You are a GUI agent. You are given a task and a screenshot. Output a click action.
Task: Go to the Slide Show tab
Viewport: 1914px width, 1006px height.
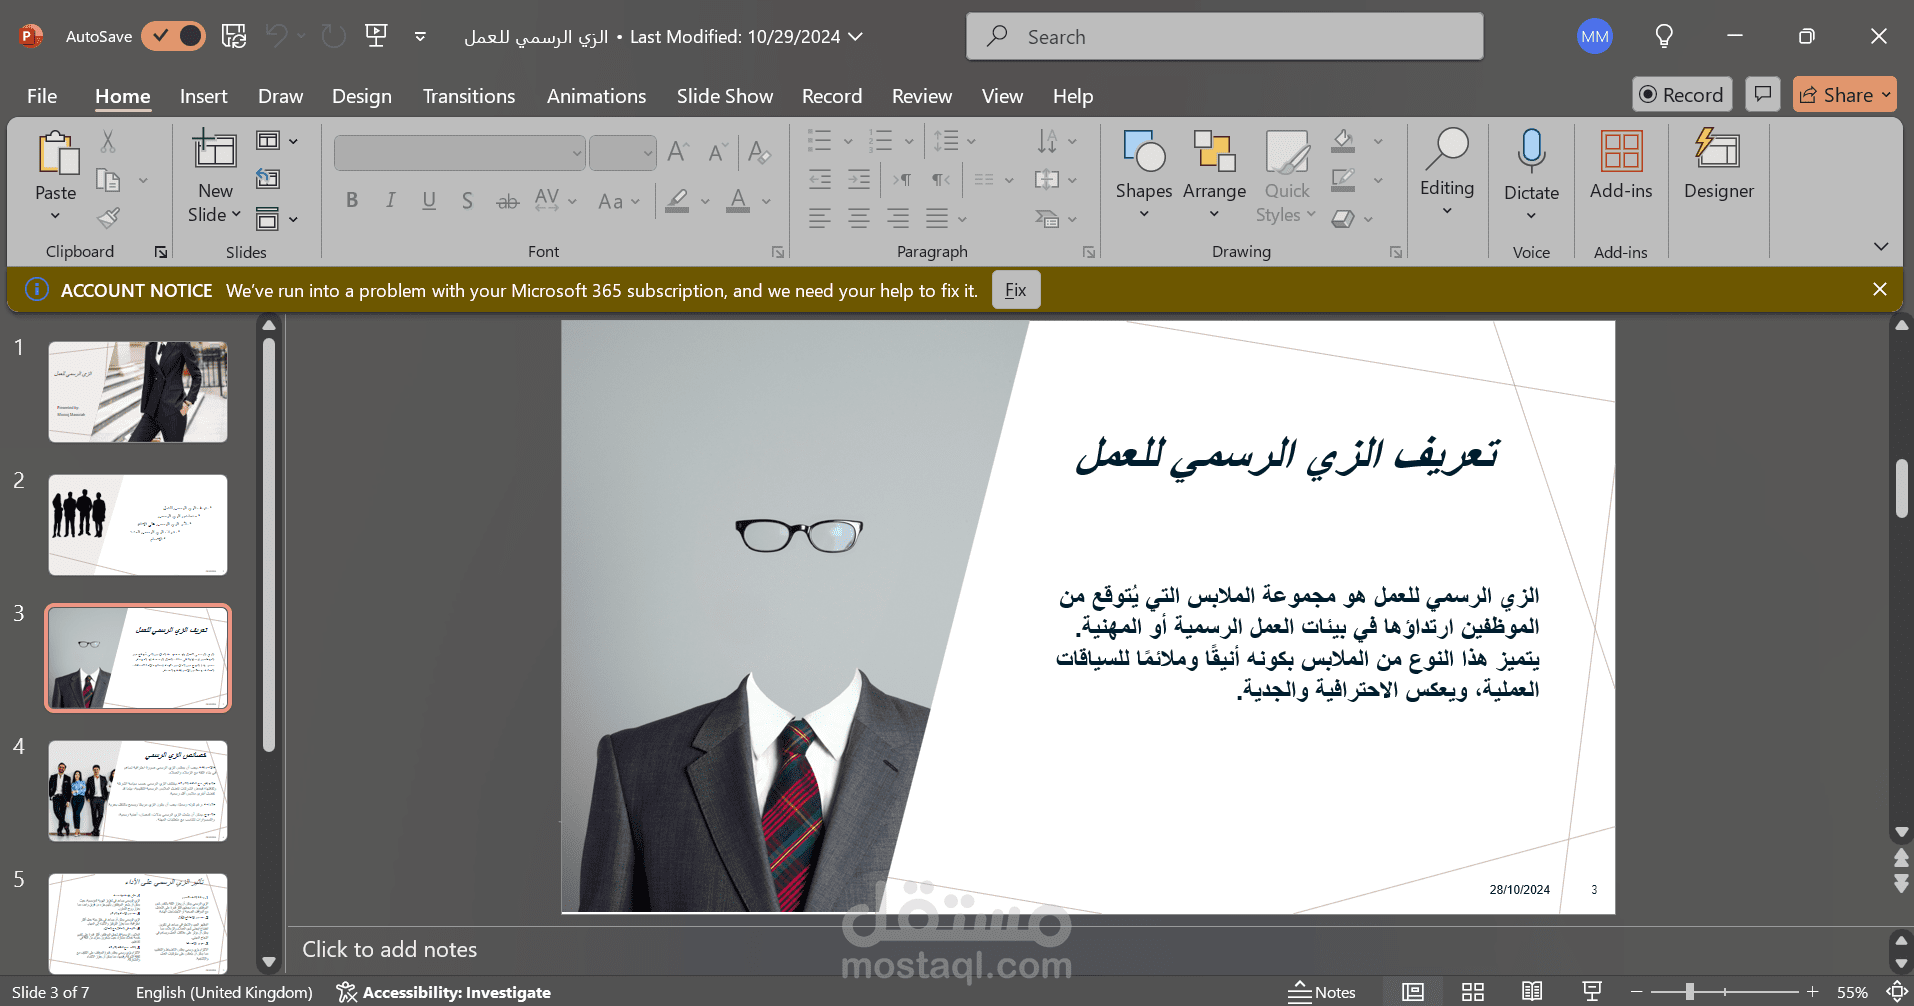pos(725,96)
